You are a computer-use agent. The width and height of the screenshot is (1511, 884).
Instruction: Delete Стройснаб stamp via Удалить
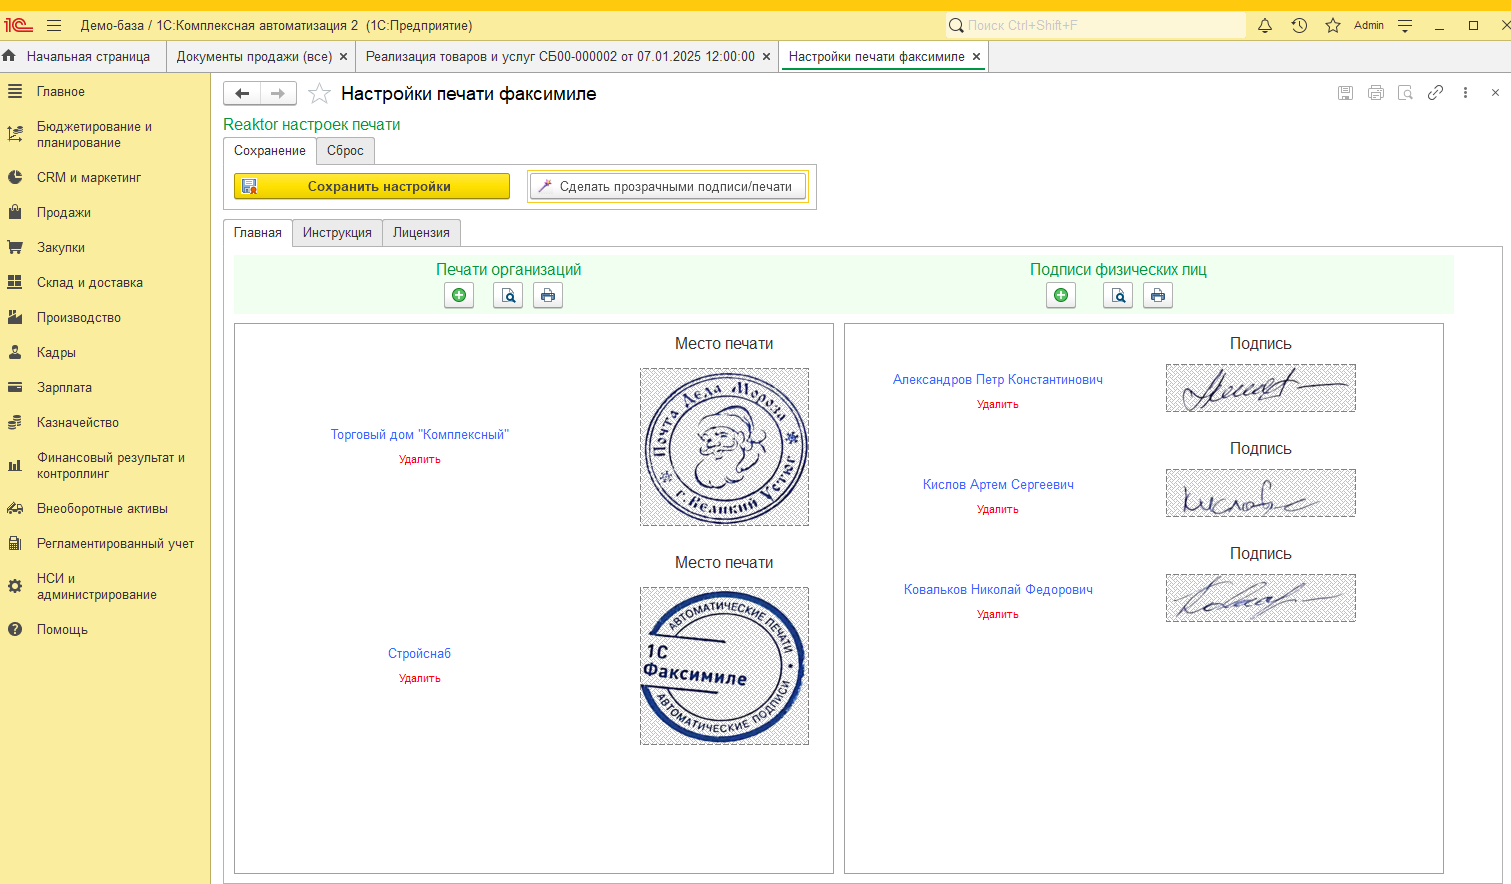click(420, 679)
